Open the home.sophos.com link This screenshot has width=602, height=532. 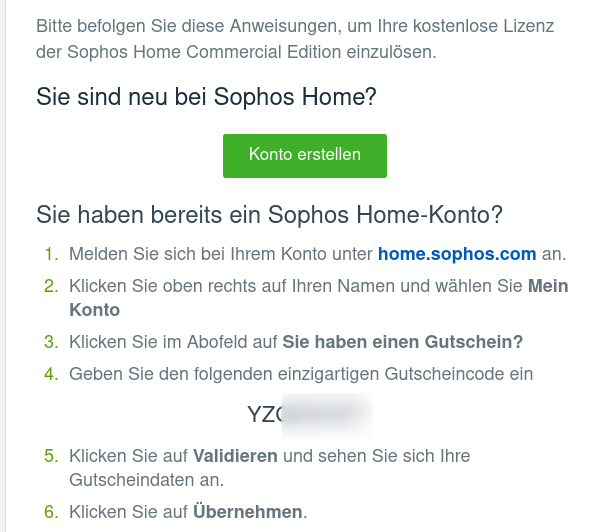(x=457, y=255)
